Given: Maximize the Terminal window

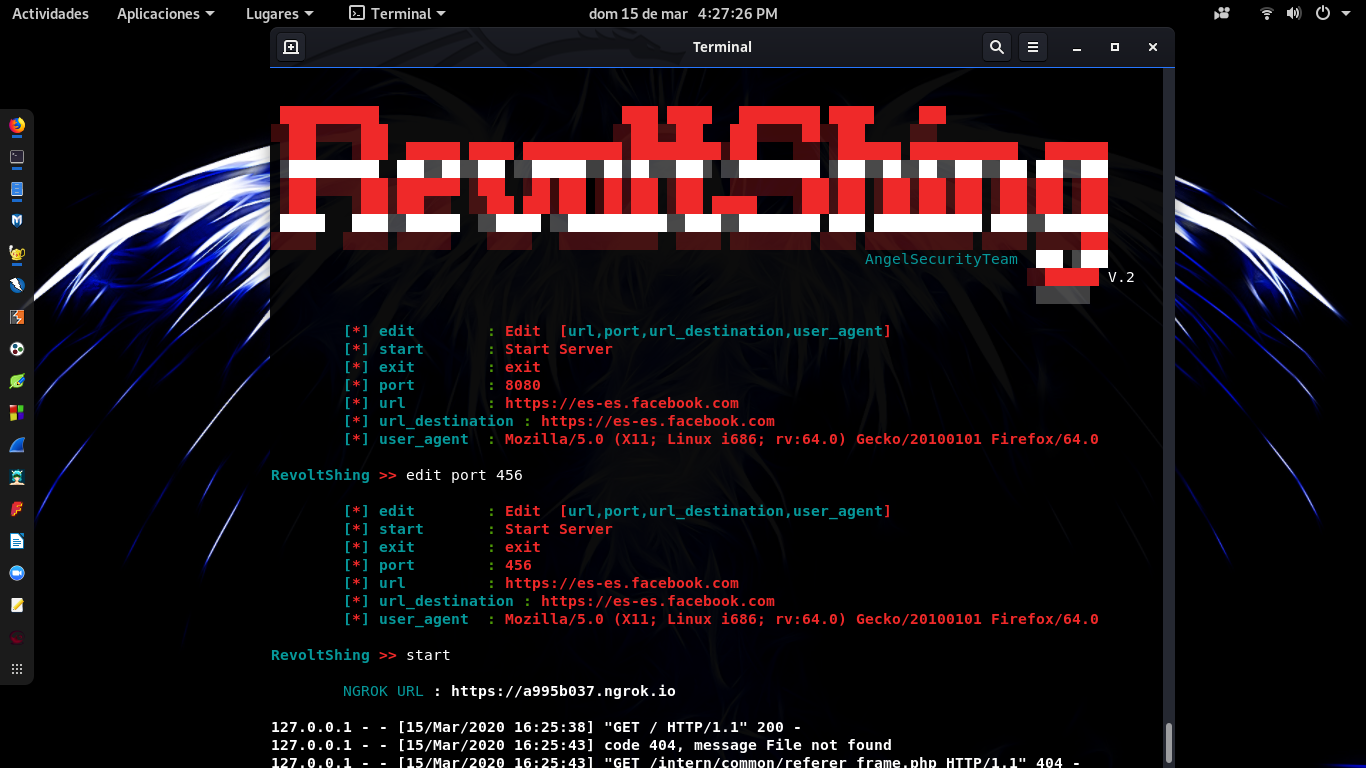Looking at the screenshot, I should coord(1115,47).
